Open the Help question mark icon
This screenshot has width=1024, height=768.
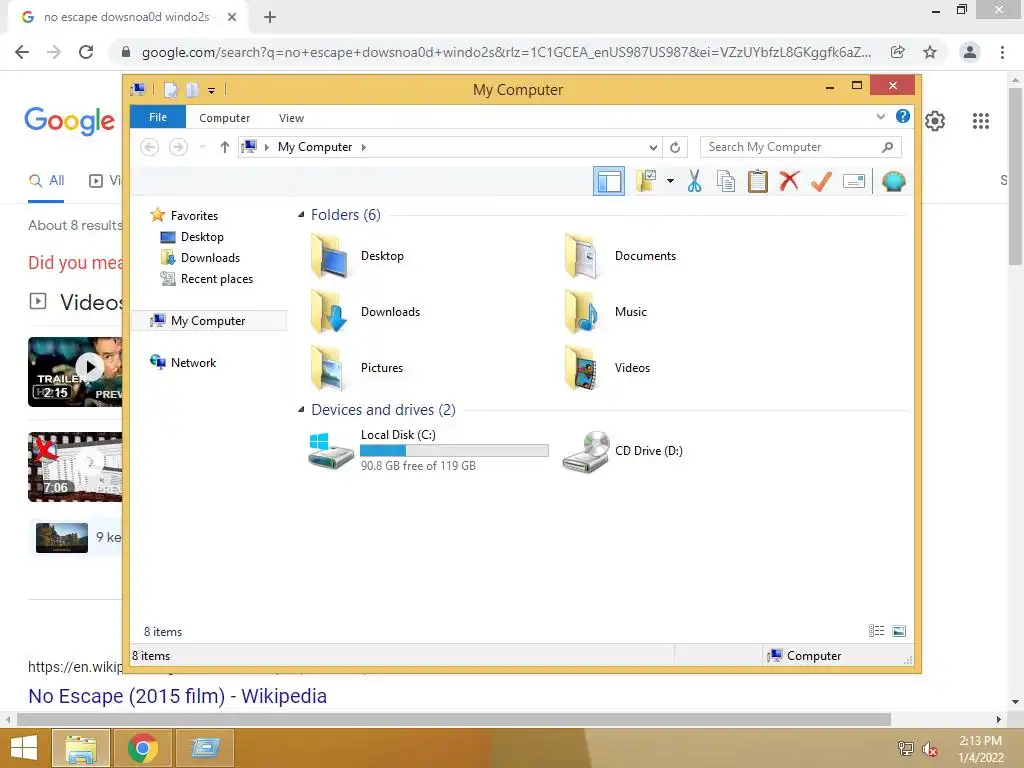[903, 116]
